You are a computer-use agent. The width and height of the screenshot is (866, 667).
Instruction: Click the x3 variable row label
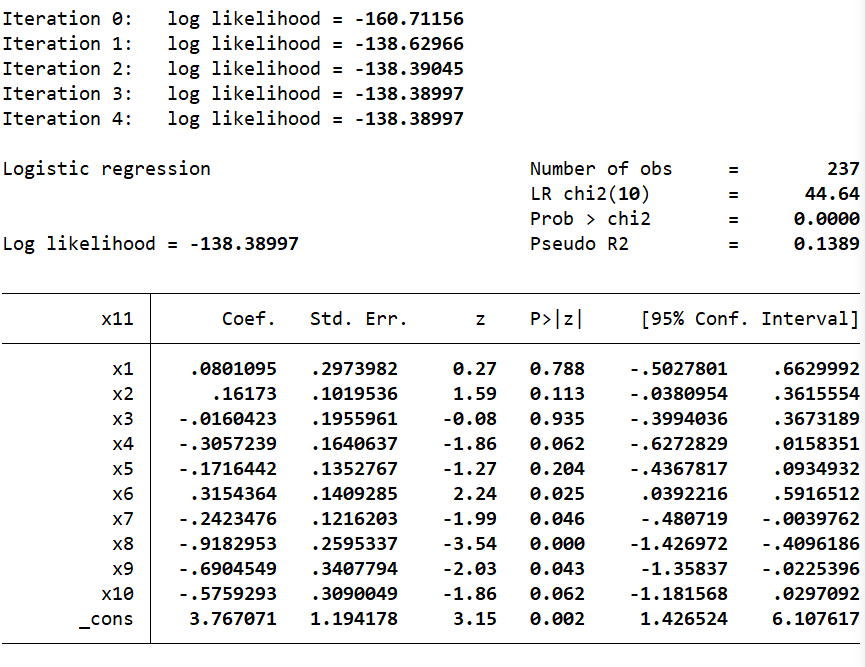click(x=122, y=419)
